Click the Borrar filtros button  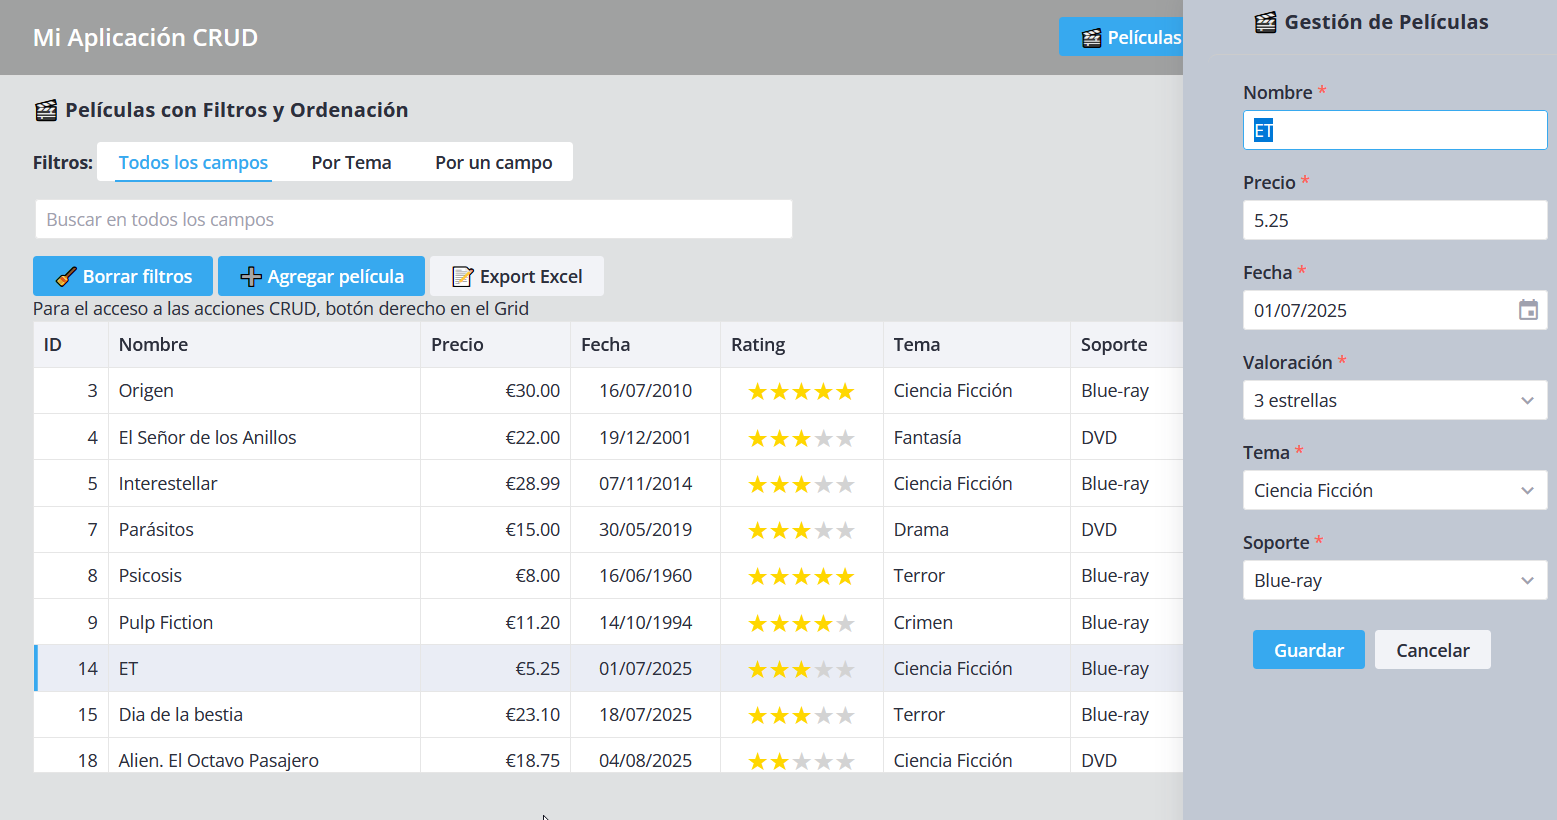(x=123, y=276)
